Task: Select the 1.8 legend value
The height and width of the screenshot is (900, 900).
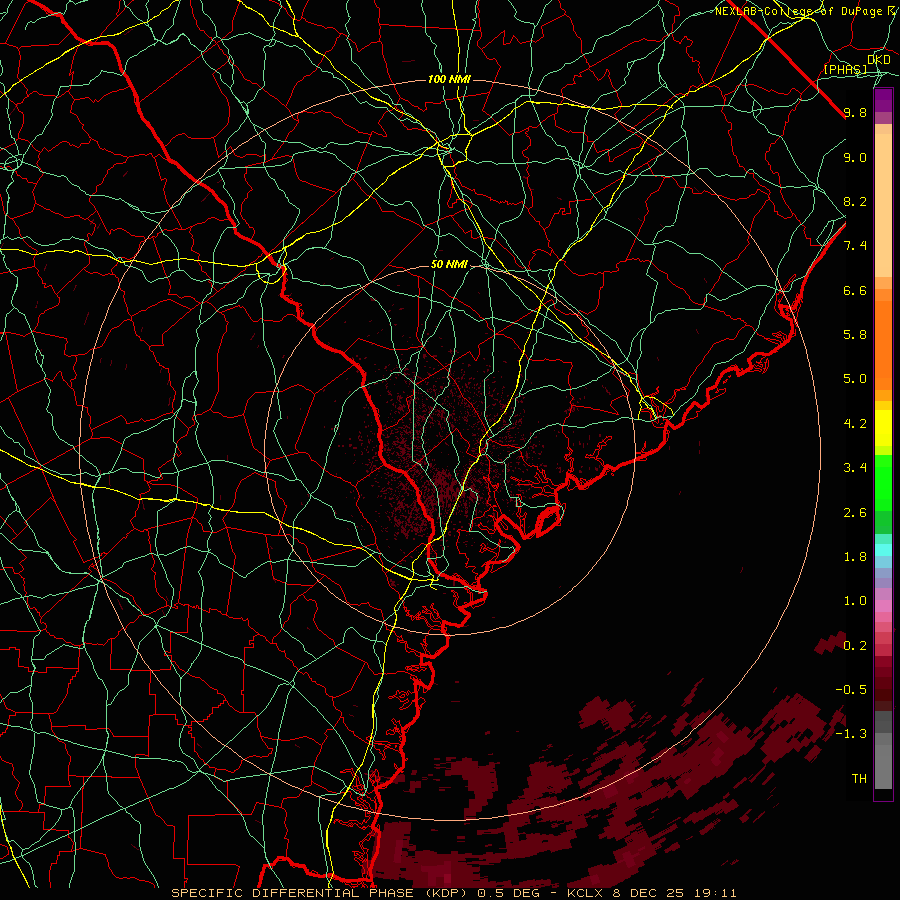Action: point(855,557)
